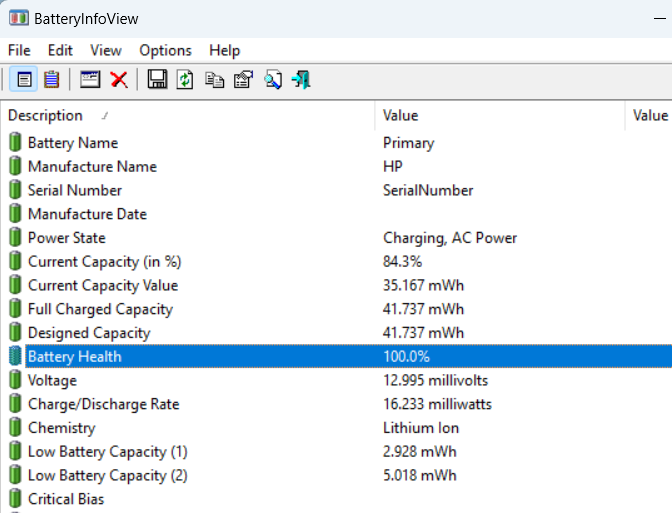Click the second Value column header at right

coord(649,115)
